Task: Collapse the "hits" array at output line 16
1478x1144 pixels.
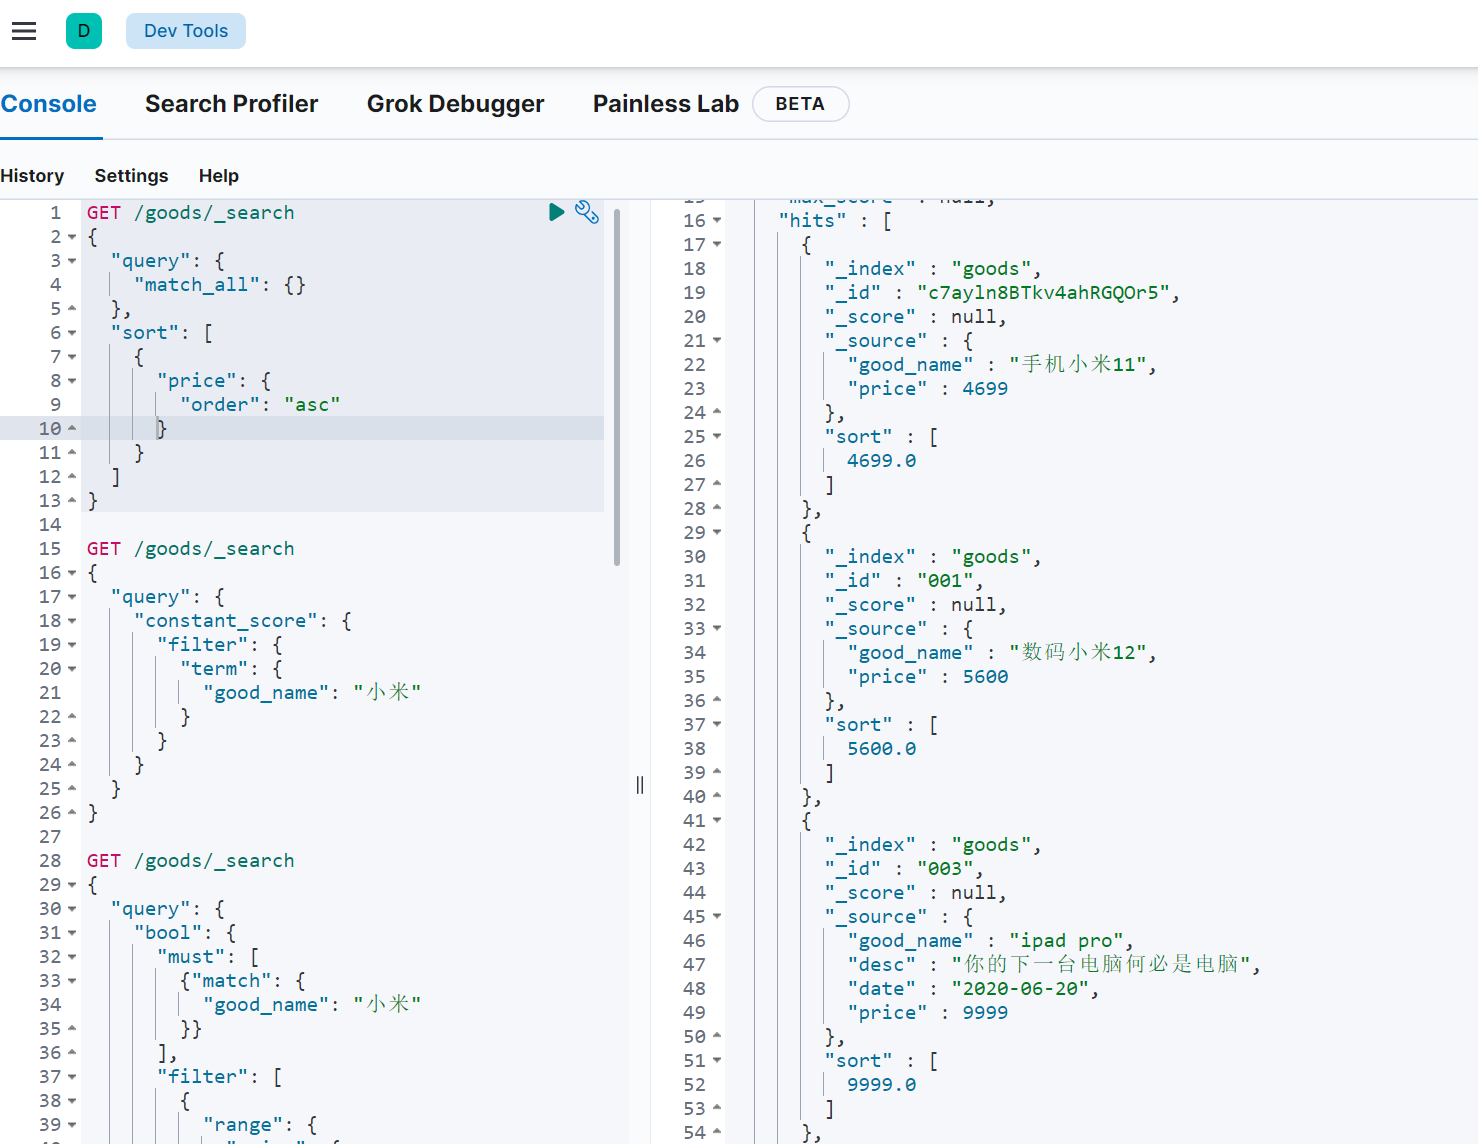Action: [x=717, y=221]
